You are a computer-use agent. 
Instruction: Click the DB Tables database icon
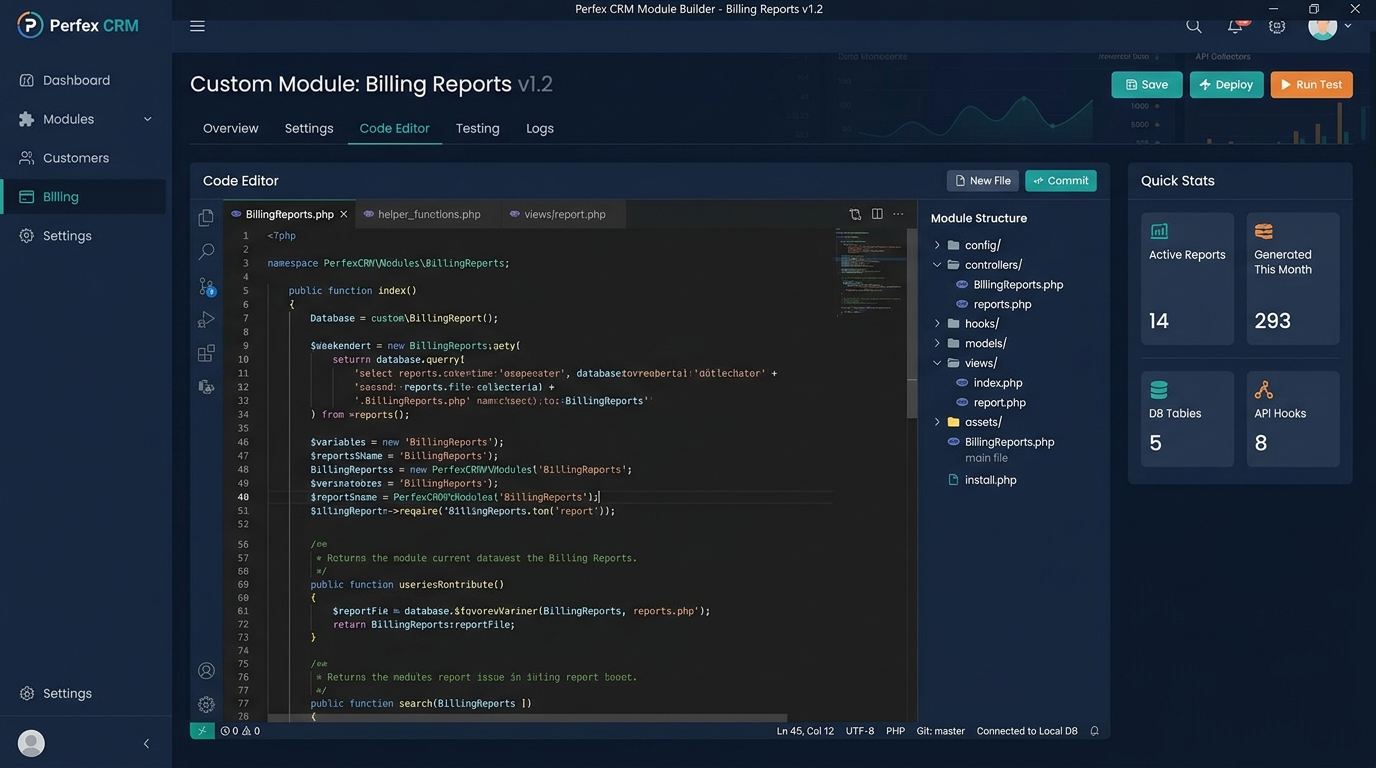point(1159,390)
